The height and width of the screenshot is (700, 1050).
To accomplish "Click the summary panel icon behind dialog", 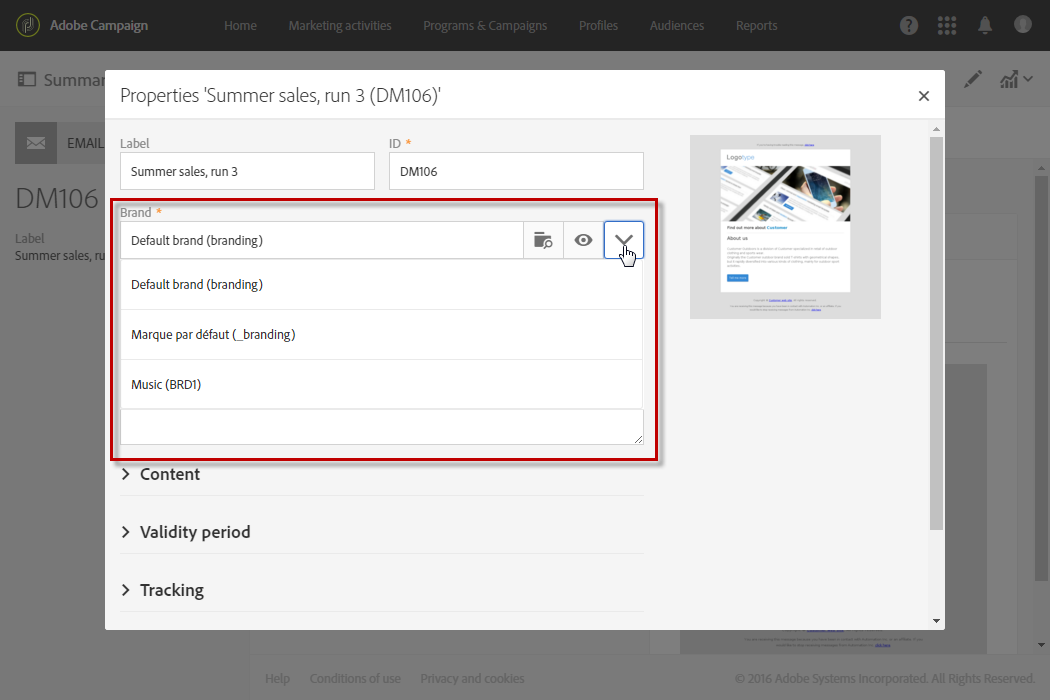I will tap(27, 80).
